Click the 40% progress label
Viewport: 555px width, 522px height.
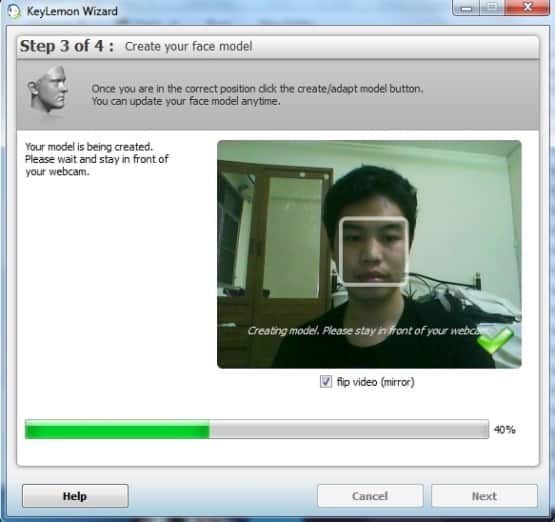coord(504,430)
